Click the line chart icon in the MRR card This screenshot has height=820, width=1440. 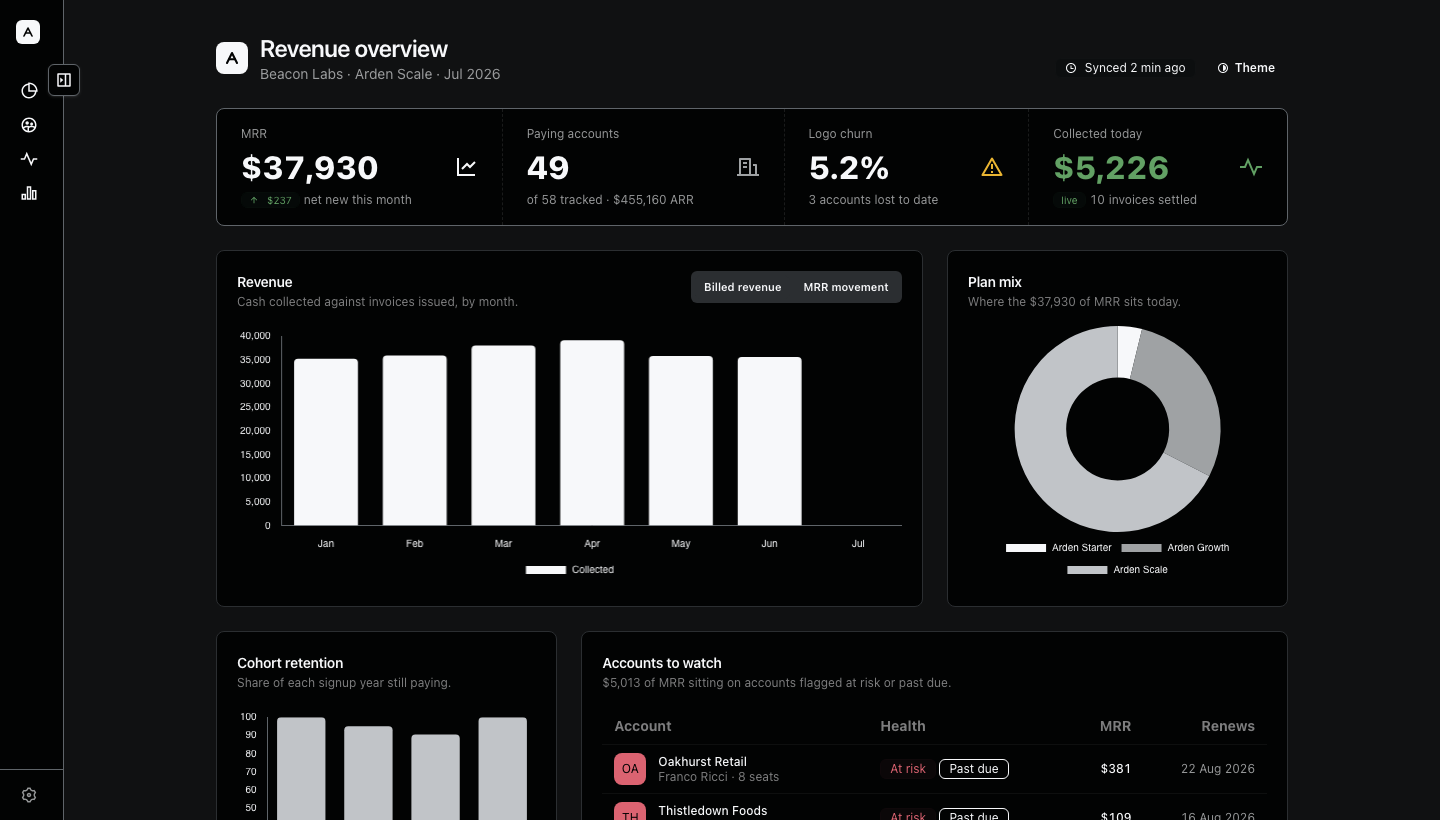pos(466,167)
